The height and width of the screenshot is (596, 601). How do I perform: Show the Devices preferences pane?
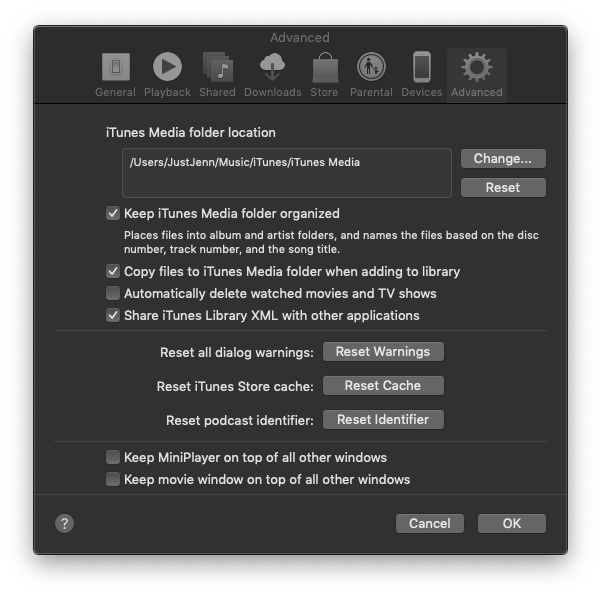tap(422, 75)
